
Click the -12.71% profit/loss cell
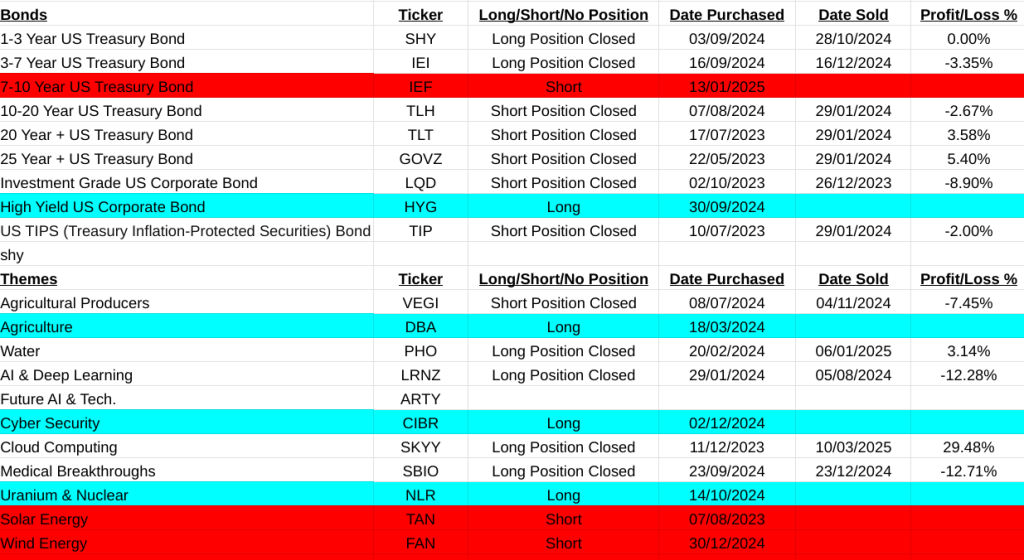(967, 471)
